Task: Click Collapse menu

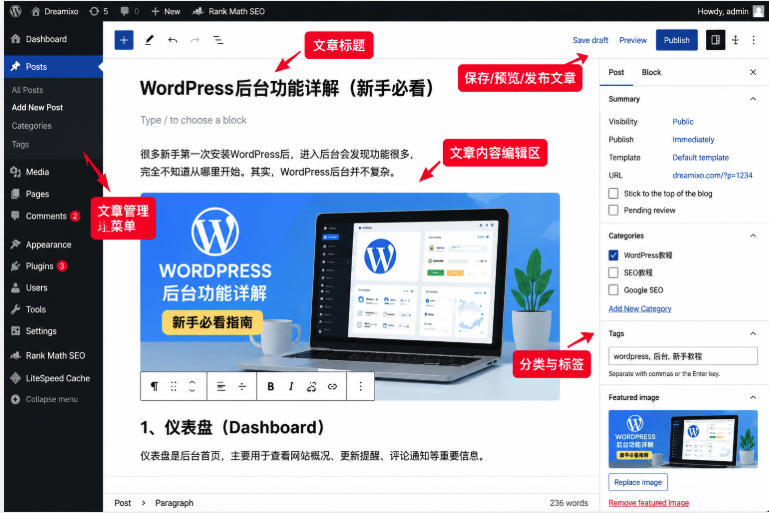Action: 45,399
